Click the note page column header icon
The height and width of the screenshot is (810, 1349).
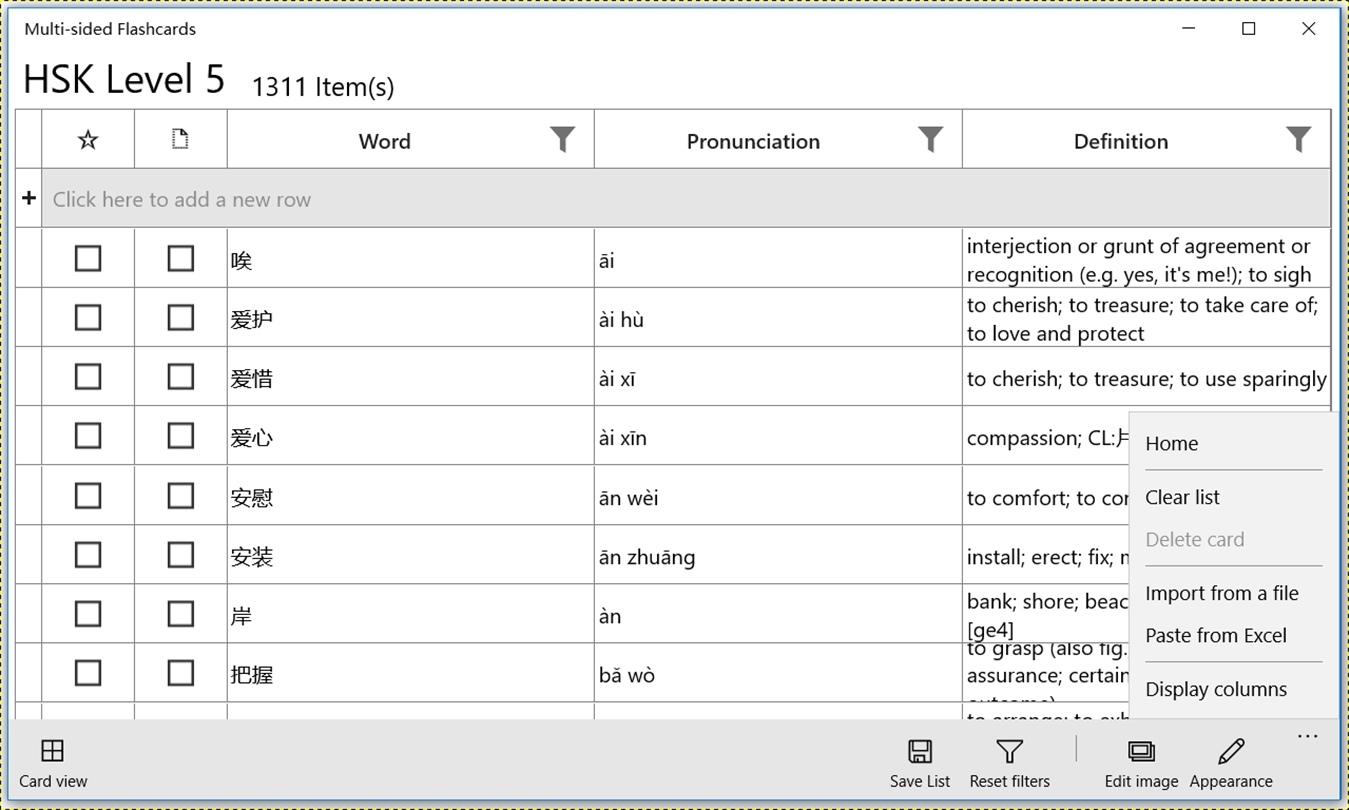(180, 140)
